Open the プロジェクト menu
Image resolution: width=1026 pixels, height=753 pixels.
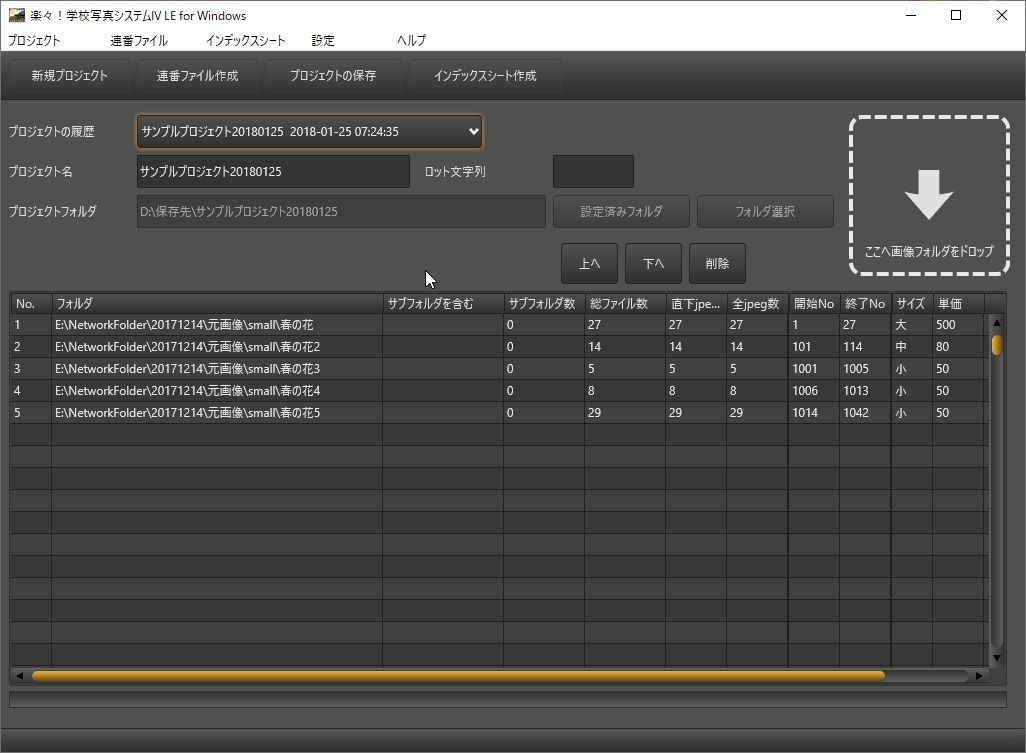[x=34, y=41]
